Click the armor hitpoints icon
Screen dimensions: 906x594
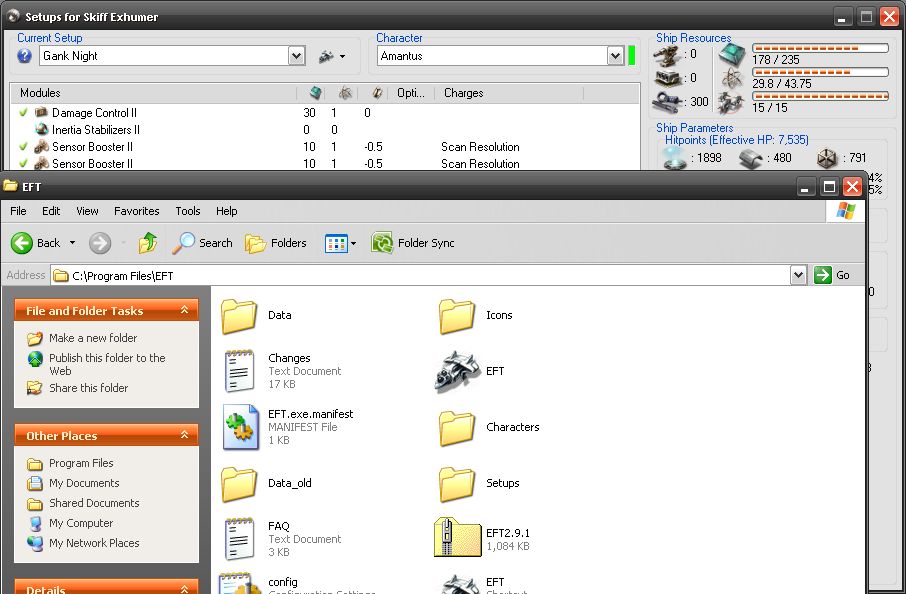pyautogui.click(x=751, y=158)
